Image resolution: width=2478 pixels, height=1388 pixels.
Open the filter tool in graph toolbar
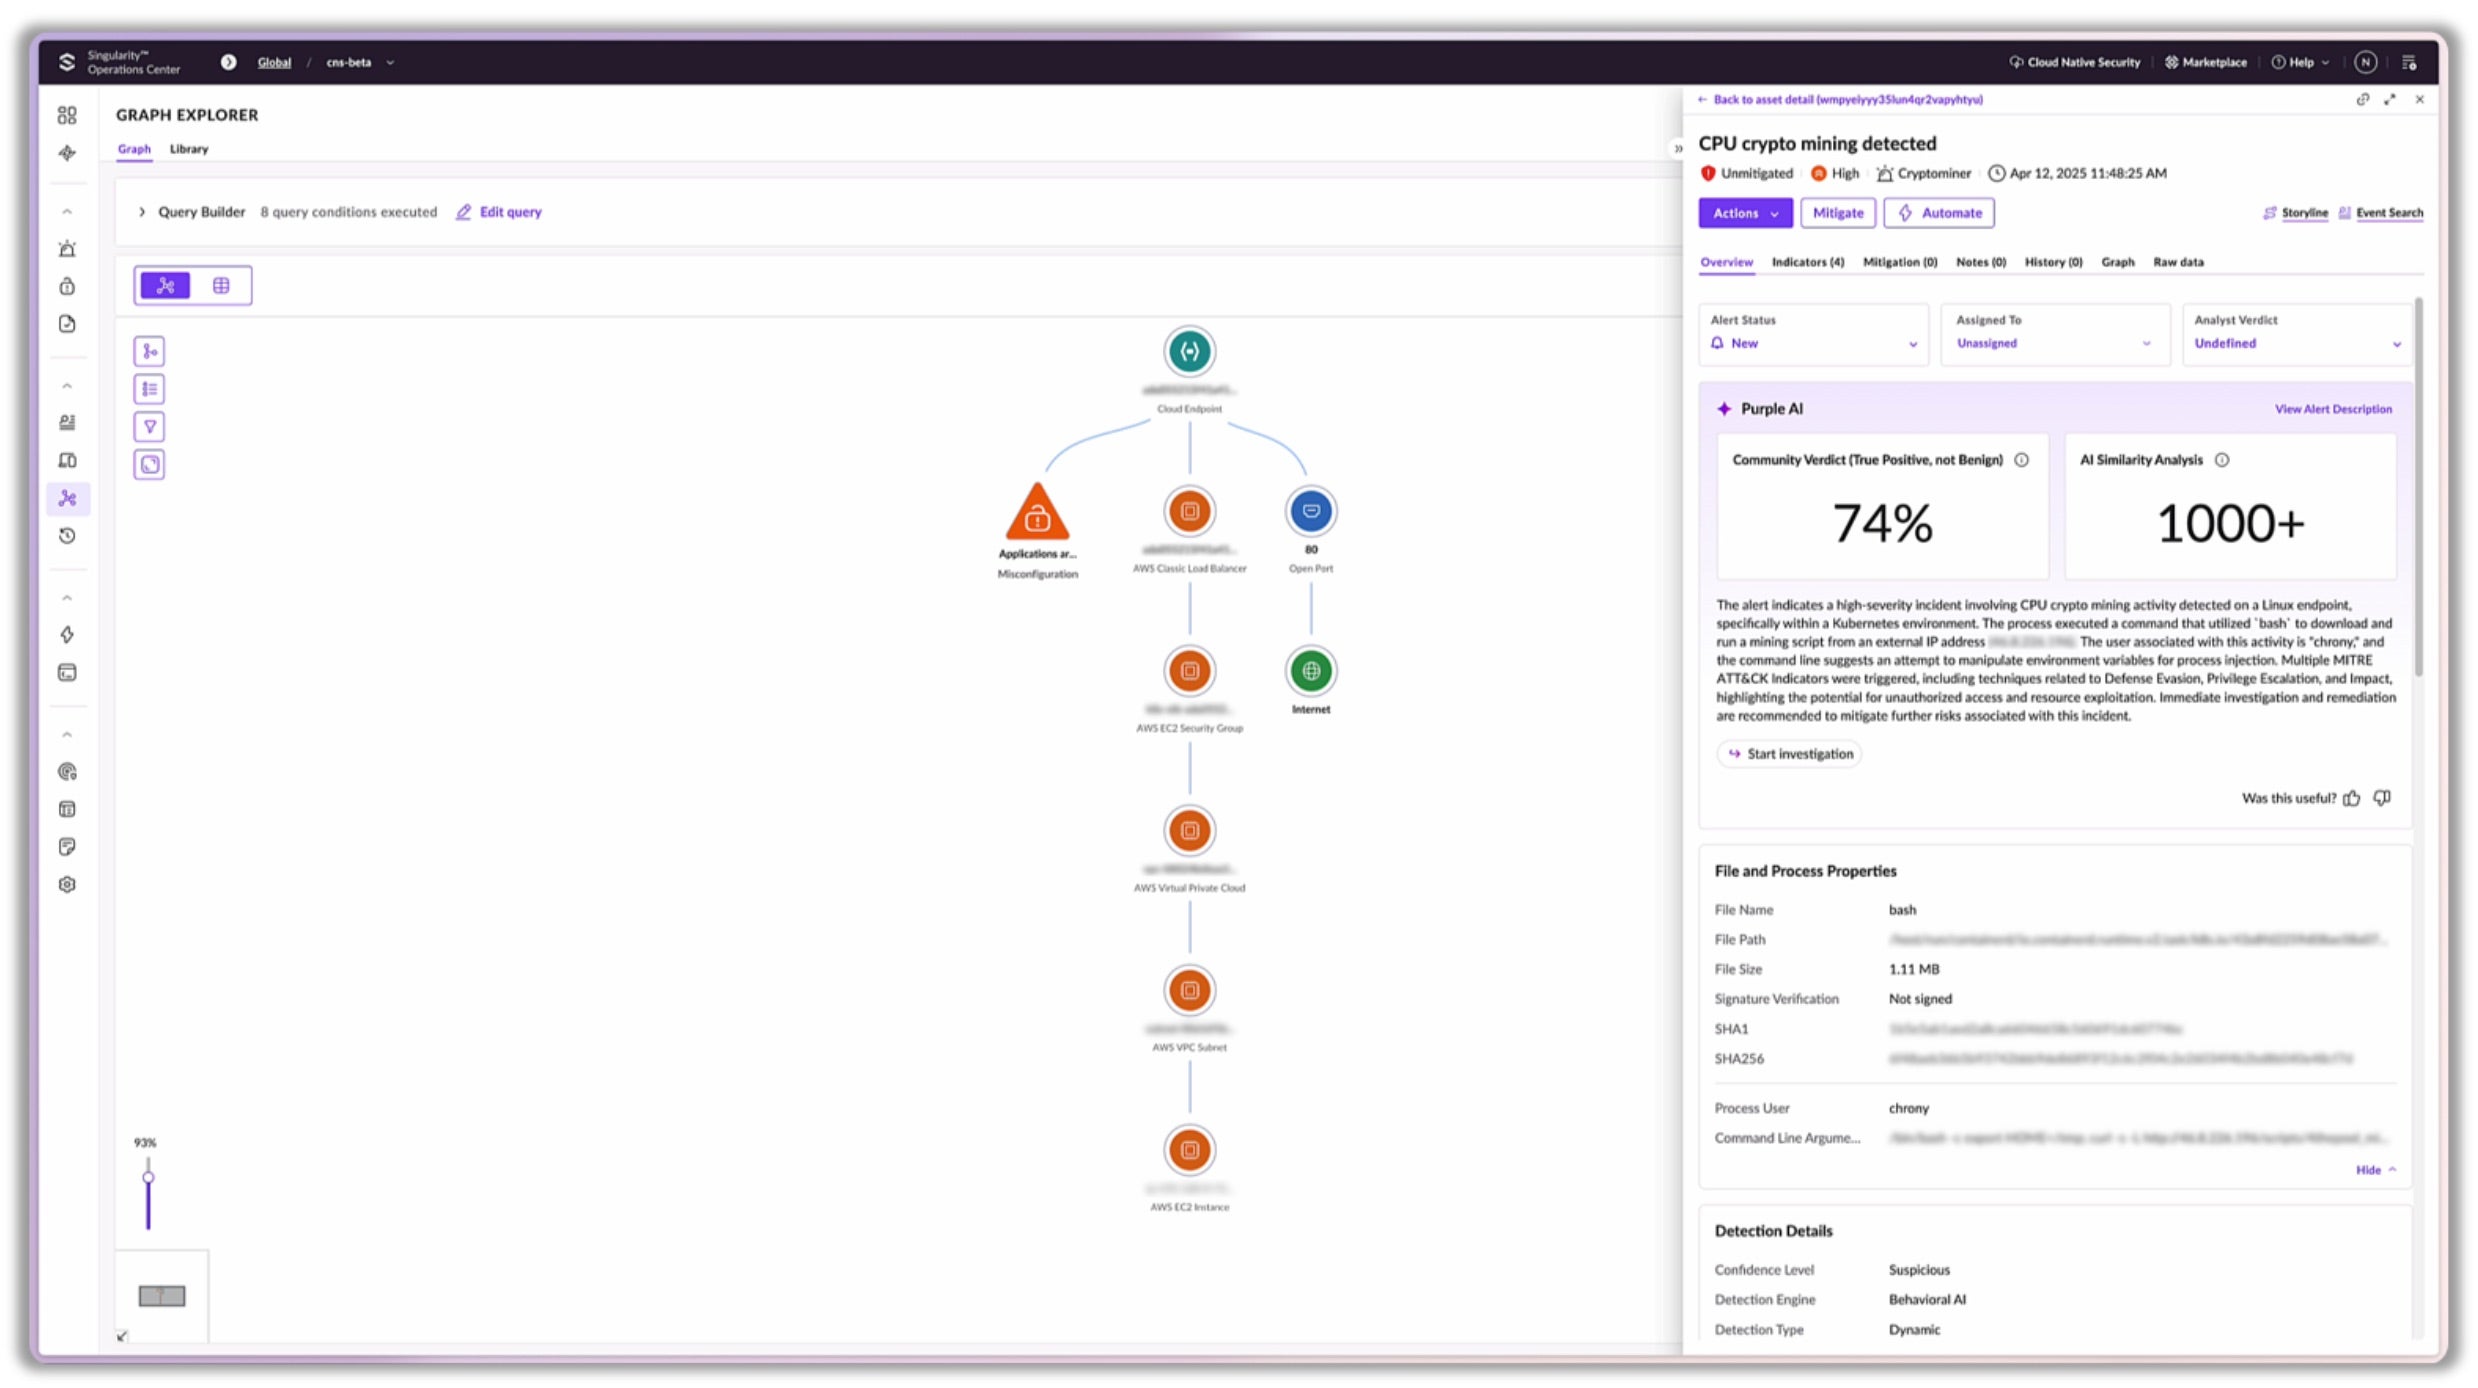point(149,427)
